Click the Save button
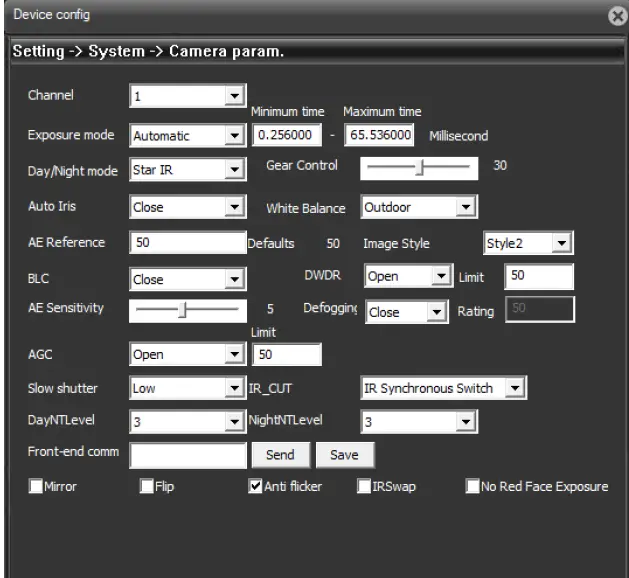Screen dimensions: 629x578 tap(345, 455)
